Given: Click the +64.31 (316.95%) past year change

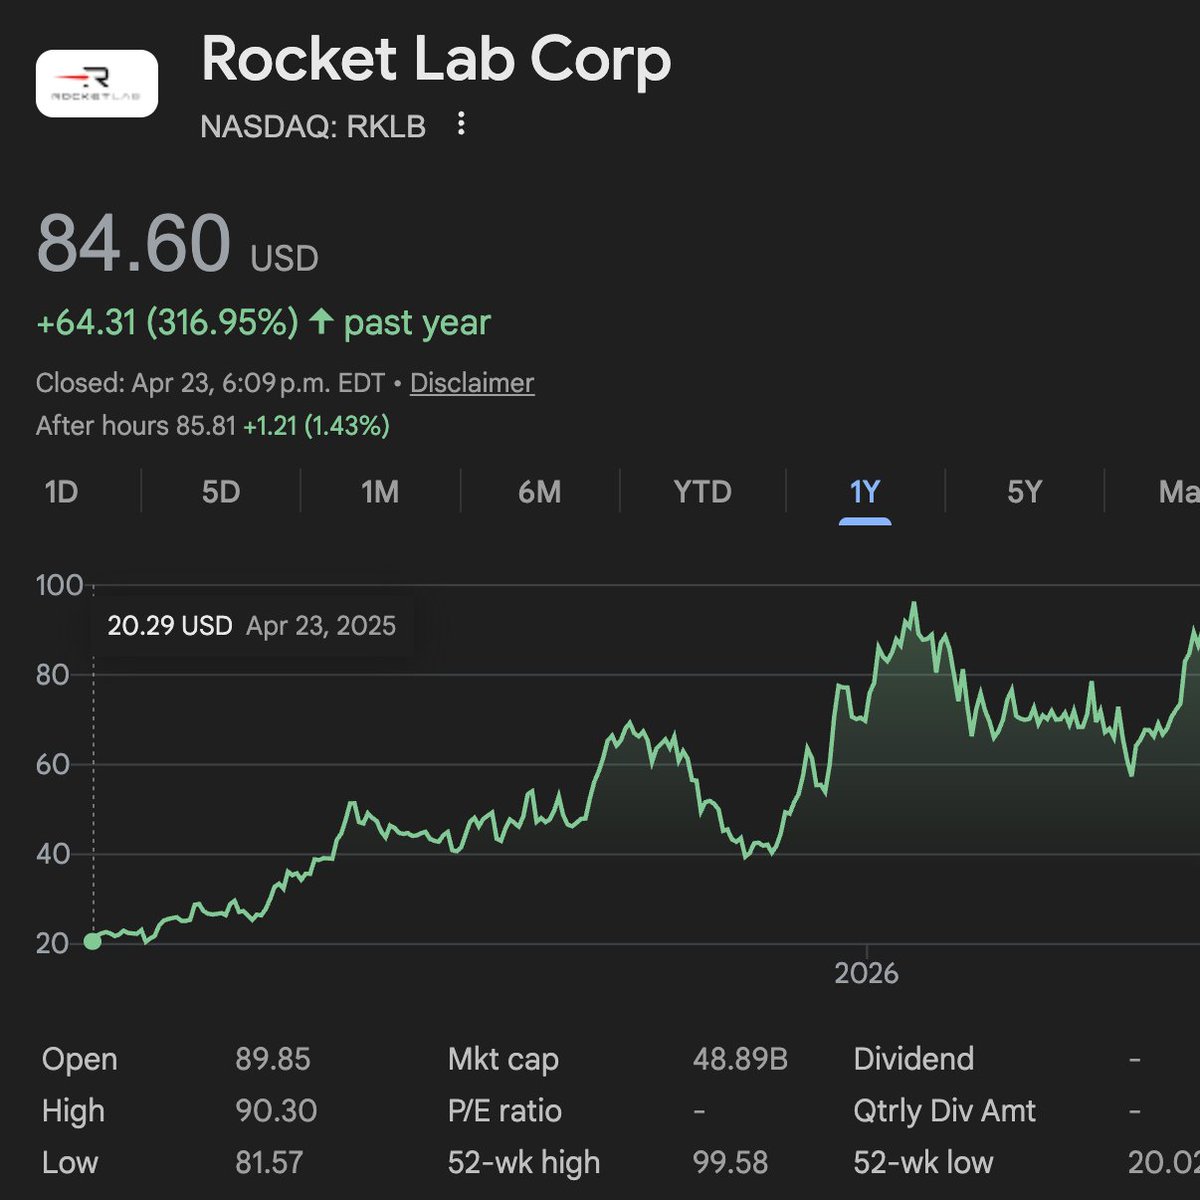Looking at the screenshot, I should pyautogui.click(x=264, y=323).
